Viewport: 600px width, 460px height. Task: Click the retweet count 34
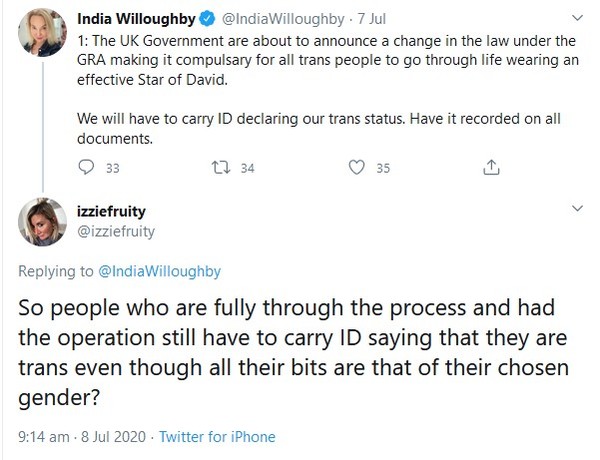coord(247,168)
